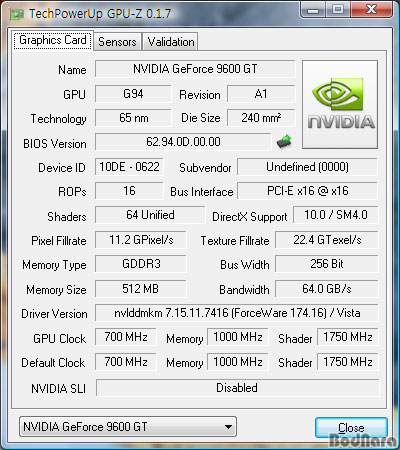Click the GPU field showing G94
This screenshot has width=400, height=450.
(x=133, y=94)
